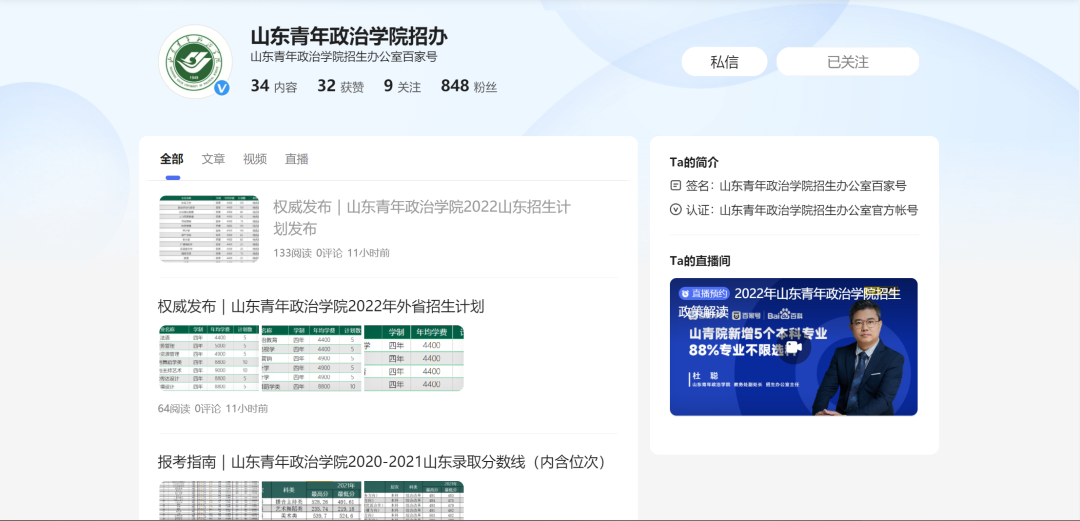
Task: Click the Ta的简介 heading
Action: coord(694,162)
